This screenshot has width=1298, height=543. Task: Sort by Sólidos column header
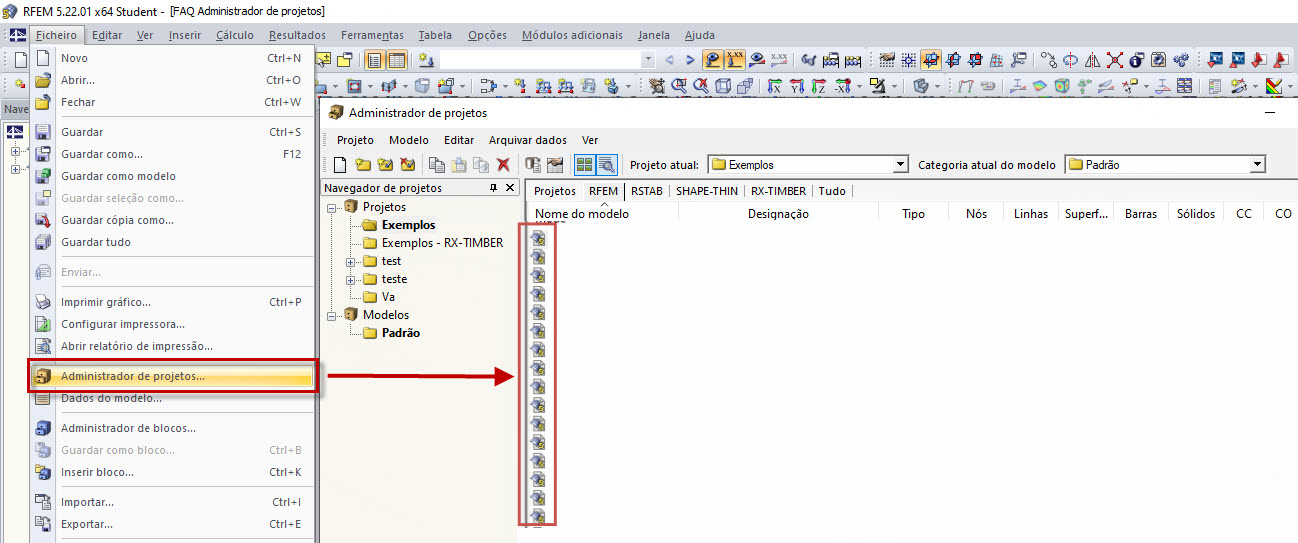(1195, 213)
